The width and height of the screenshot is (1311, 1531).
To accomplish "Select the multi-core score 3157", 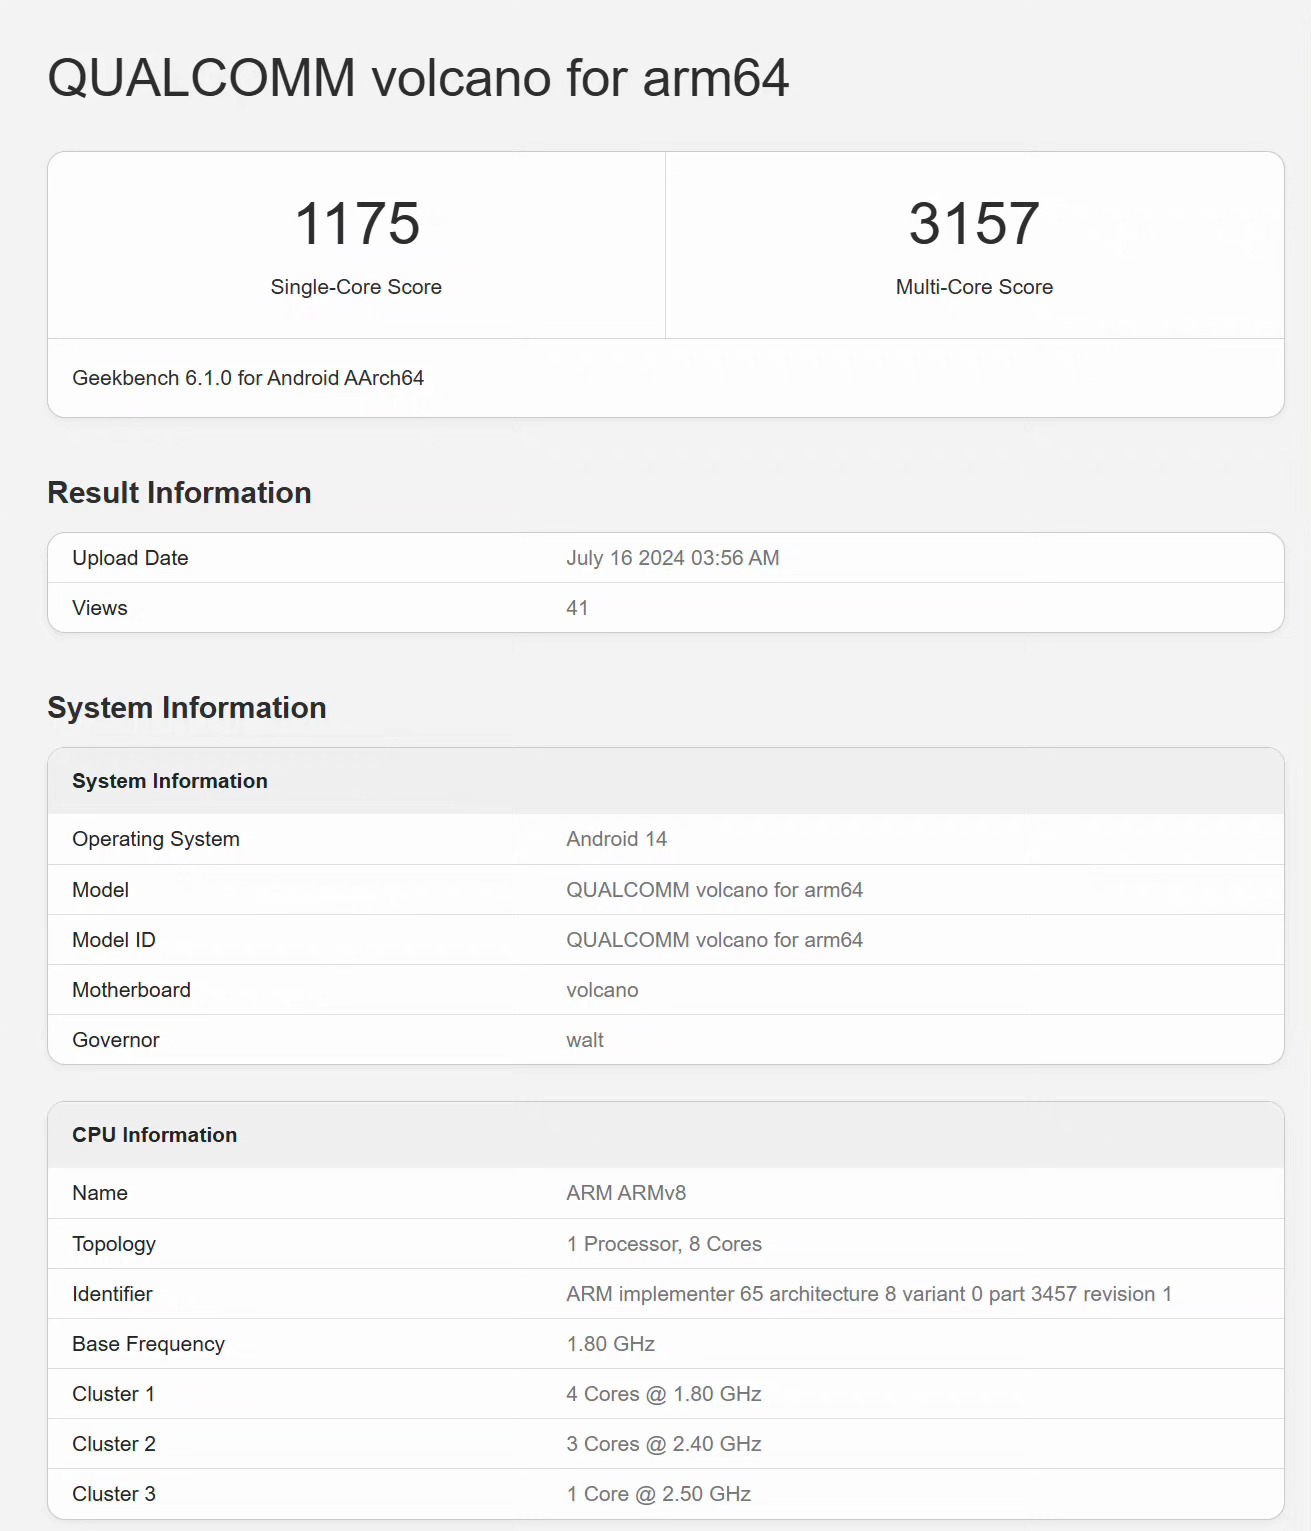I will [x=974, y=223].
